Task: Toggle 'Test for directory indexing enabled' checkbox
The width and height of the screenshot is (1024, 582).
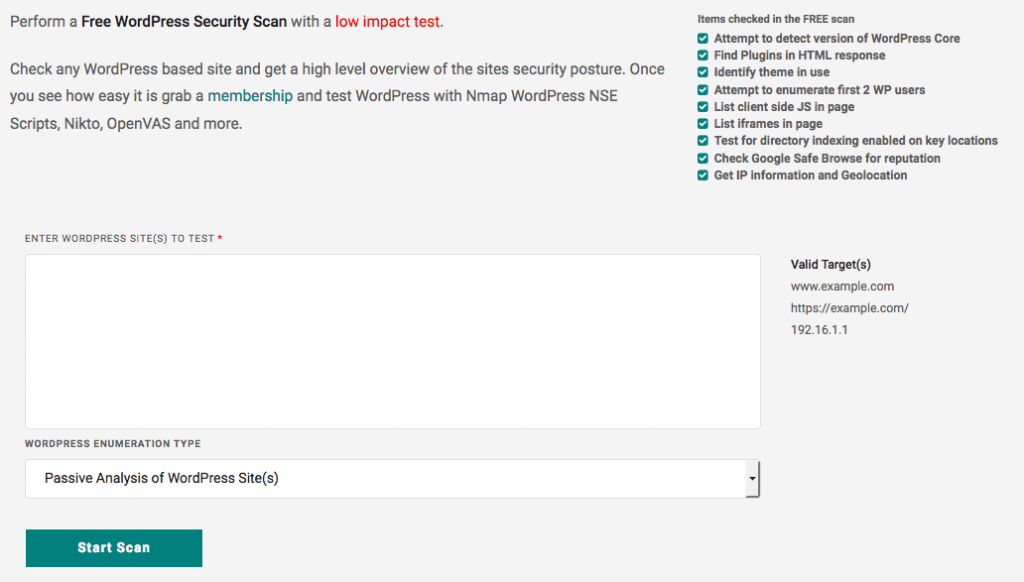Action: (x=703, y=141)
